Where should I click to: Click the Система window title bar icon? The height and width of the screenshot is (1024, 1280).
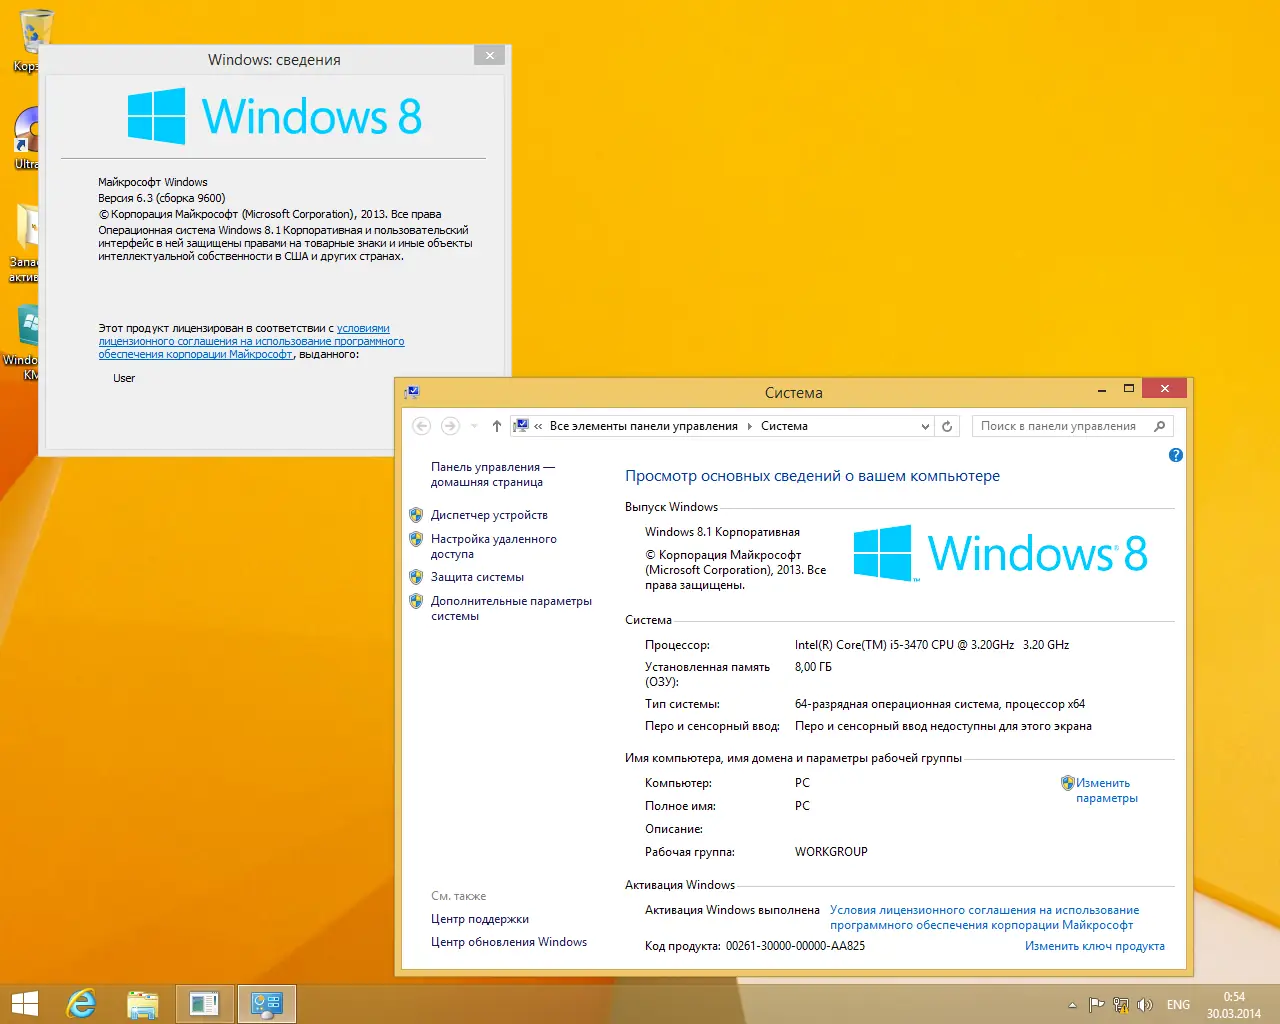click(x=412, y=392)
